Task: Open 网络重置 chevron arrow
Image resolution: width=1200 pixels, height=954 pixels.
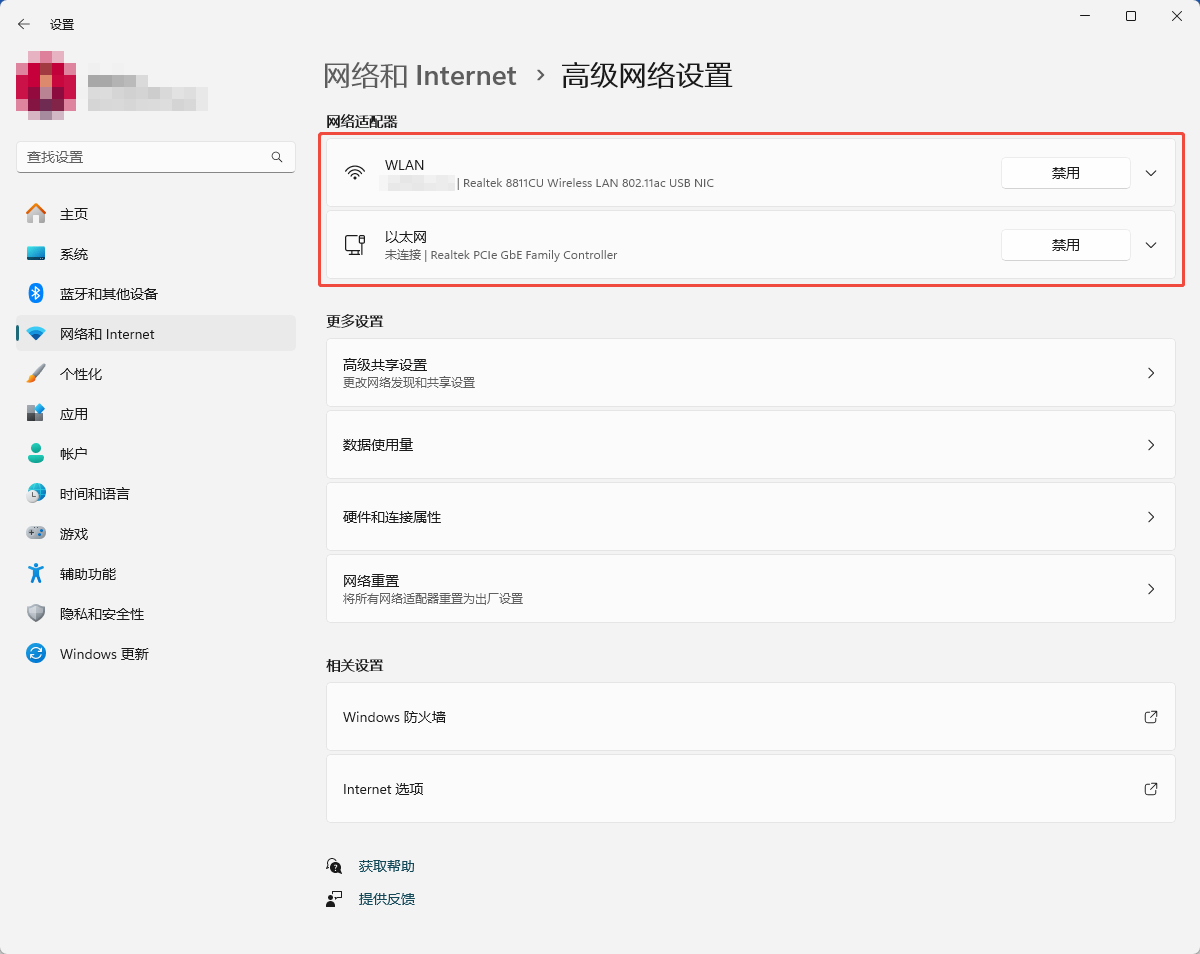Action: tap(1151, 589)
